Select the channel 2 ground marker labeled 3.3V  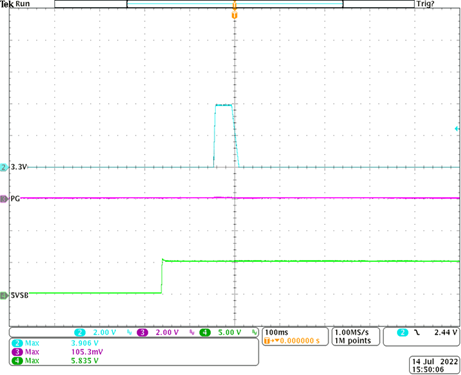click(4, 167)
